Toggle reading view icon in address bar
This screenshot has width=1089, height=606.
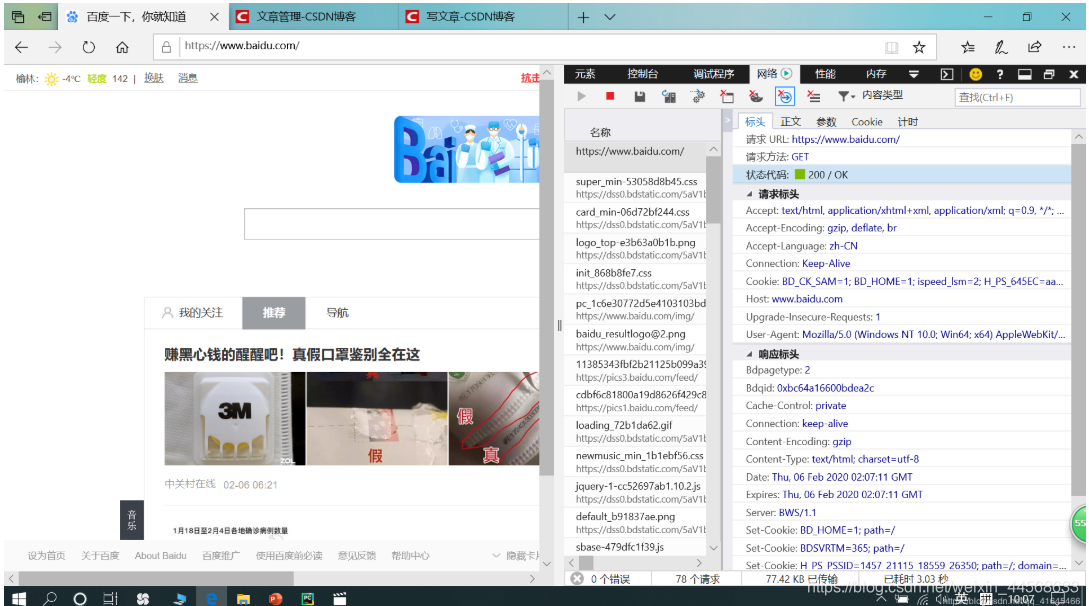[x=891, y=47]
